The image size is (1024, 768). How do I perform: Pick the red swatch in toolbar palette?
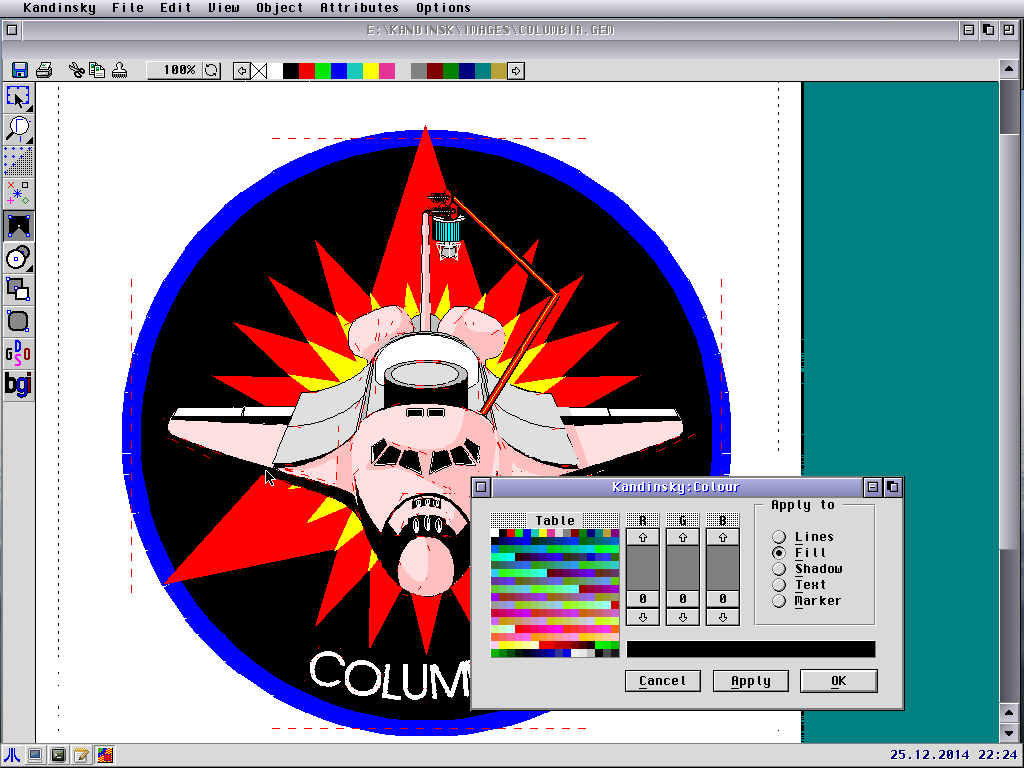[307, 71]
